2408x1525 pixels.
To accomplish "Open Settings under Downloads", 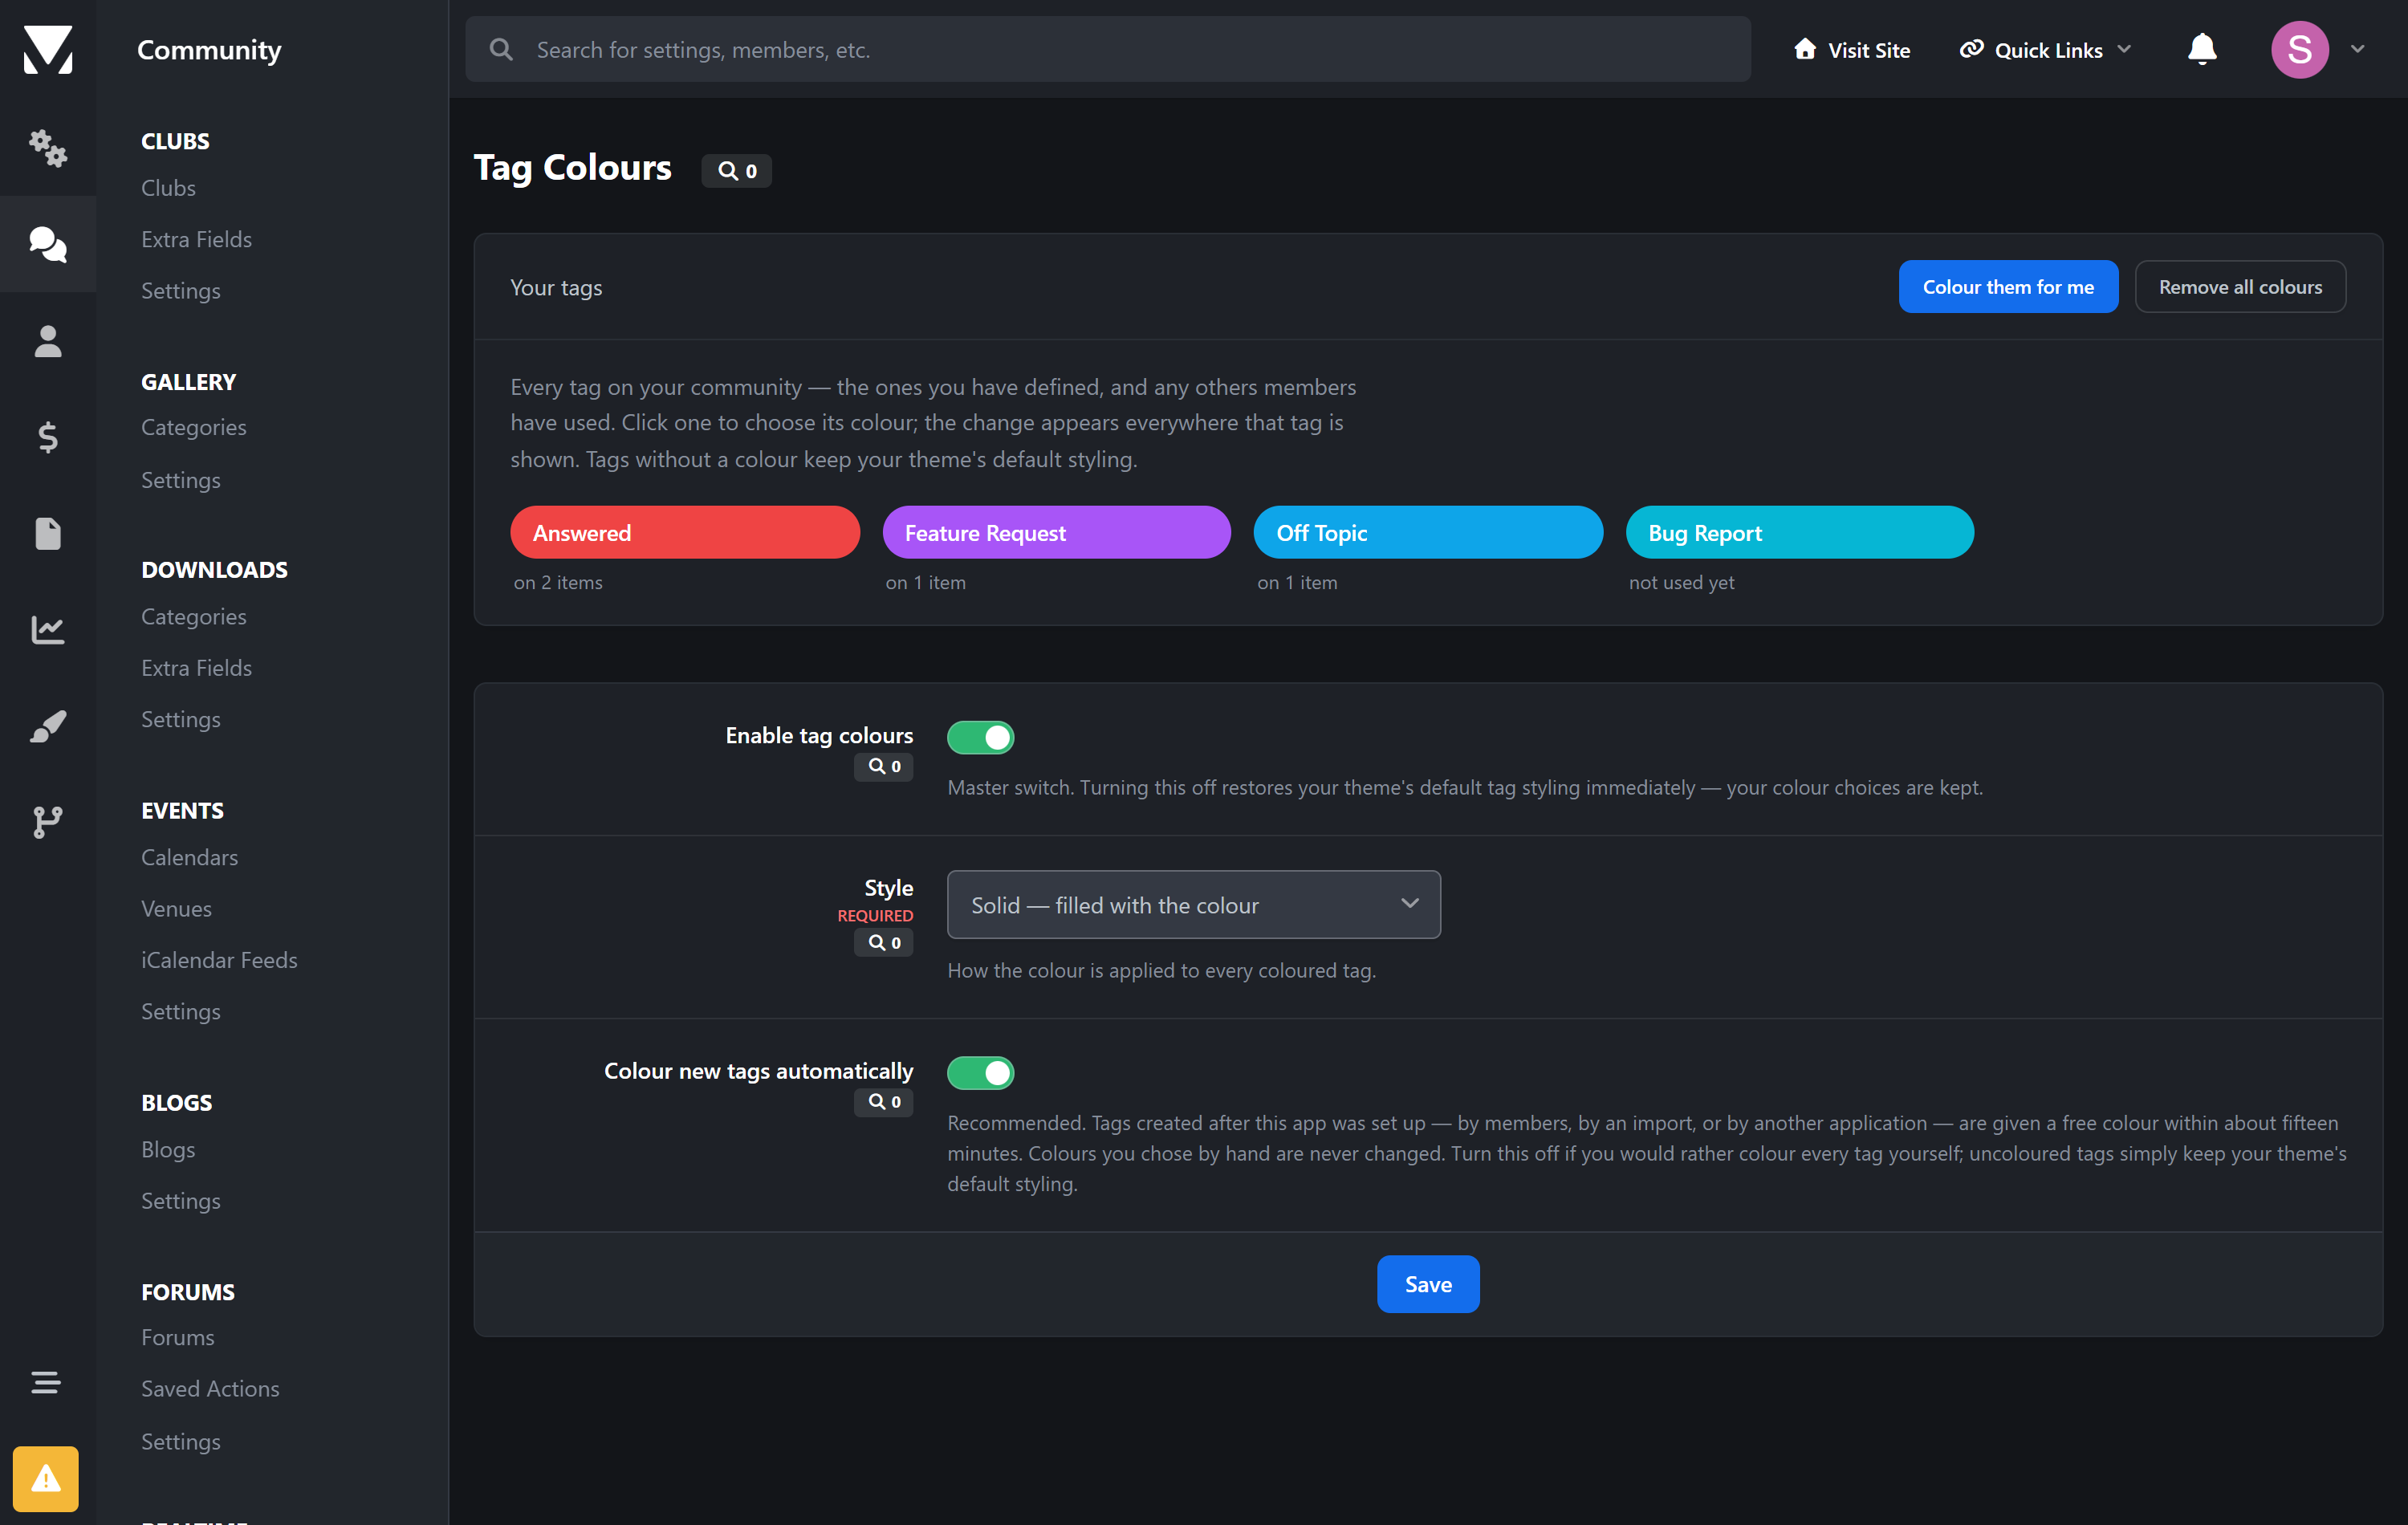I will tap(181, 720).
